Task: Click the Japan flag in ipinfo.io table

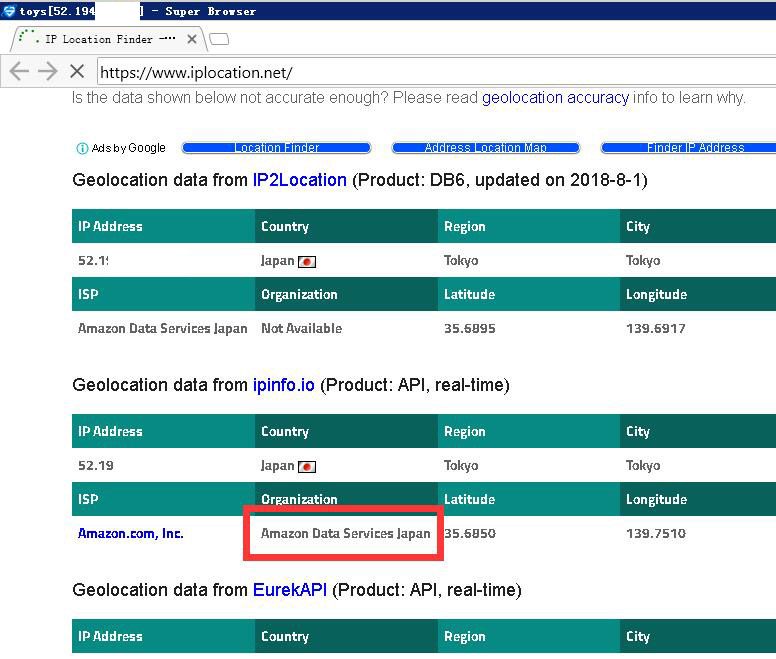Action: (307, 466)
